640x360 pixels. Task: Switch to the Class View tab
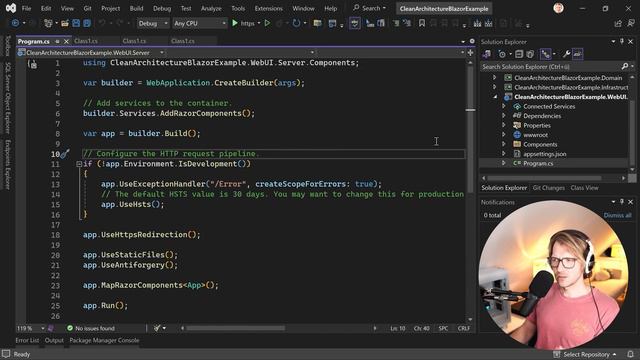coord(584,188)
